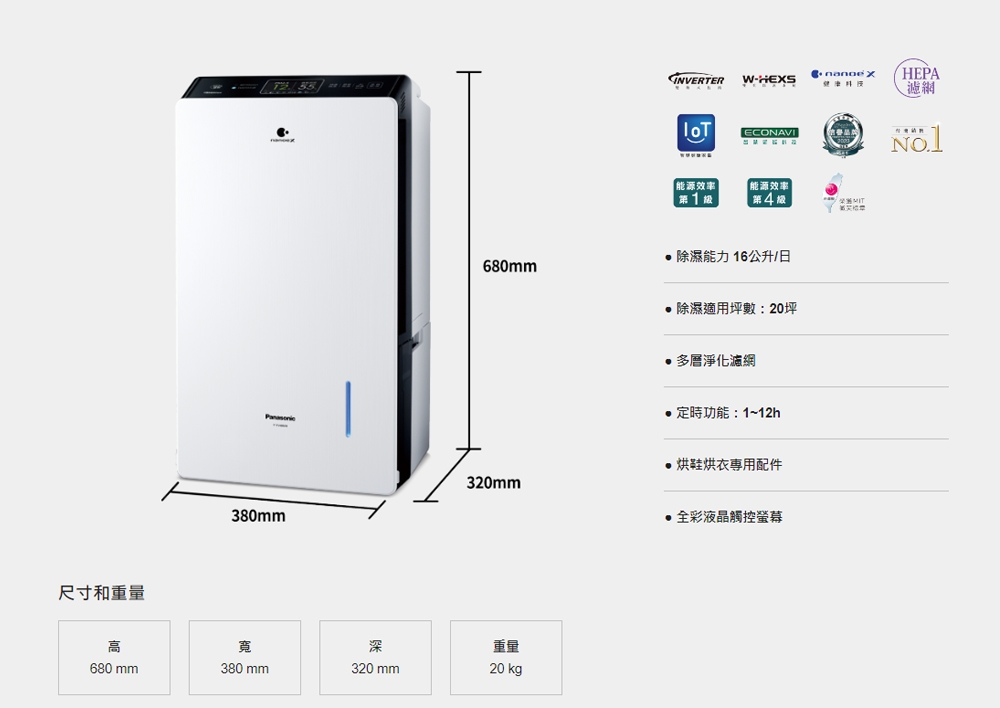The height and width of the screenshot is (708, 1000).
Task: Click the 尺寸和重量 section heading
Action: (x=101, y=593)
